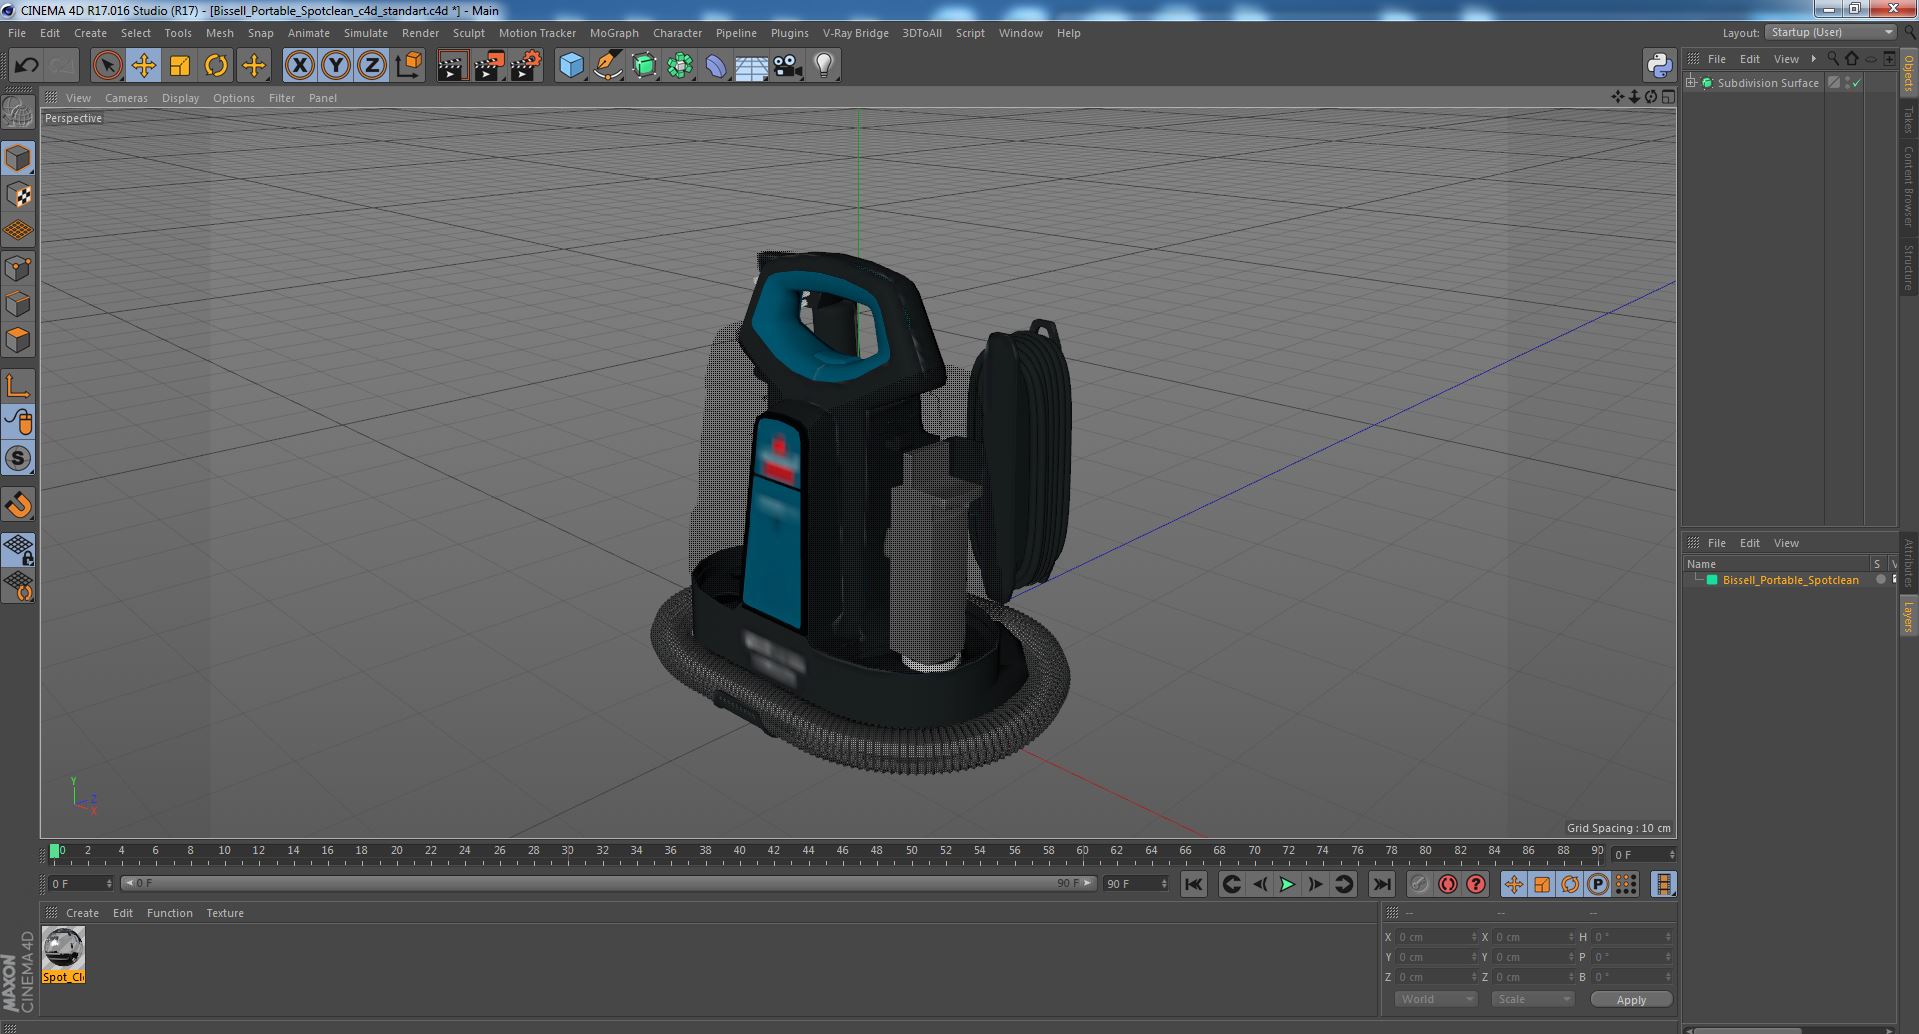Select the Spot_Cl material thumbnail

pyautogui.click(x=63, y=955)
